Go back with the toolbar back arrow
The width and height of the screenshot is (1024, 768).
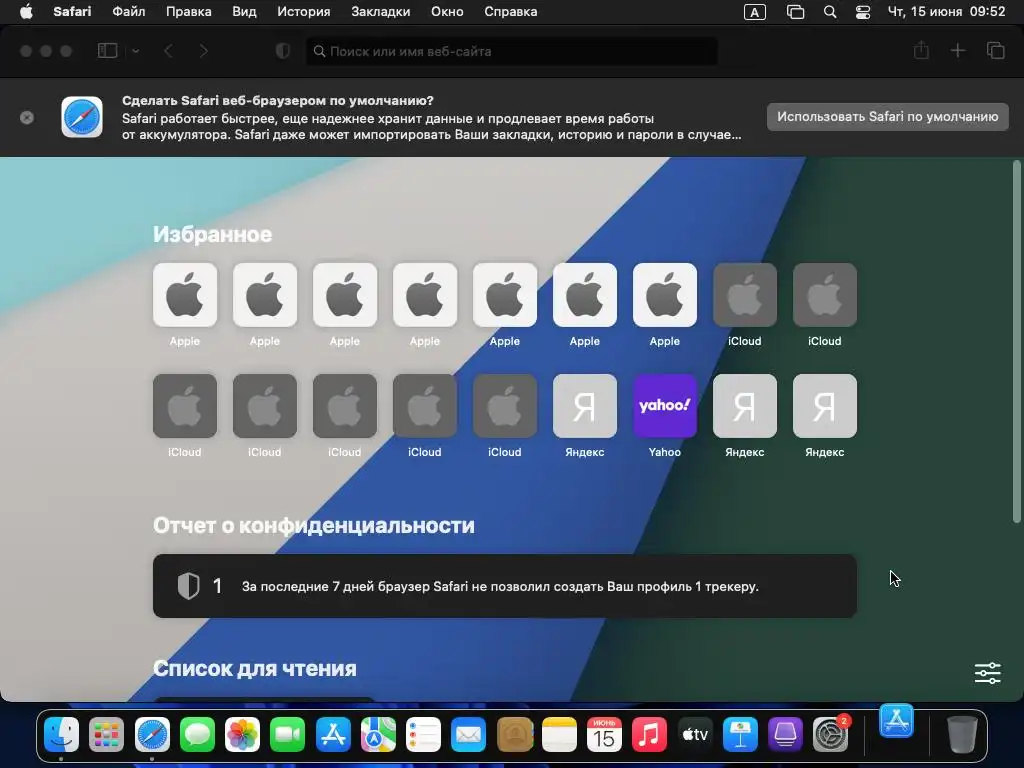pyautogui.click(x=168, y=51)
